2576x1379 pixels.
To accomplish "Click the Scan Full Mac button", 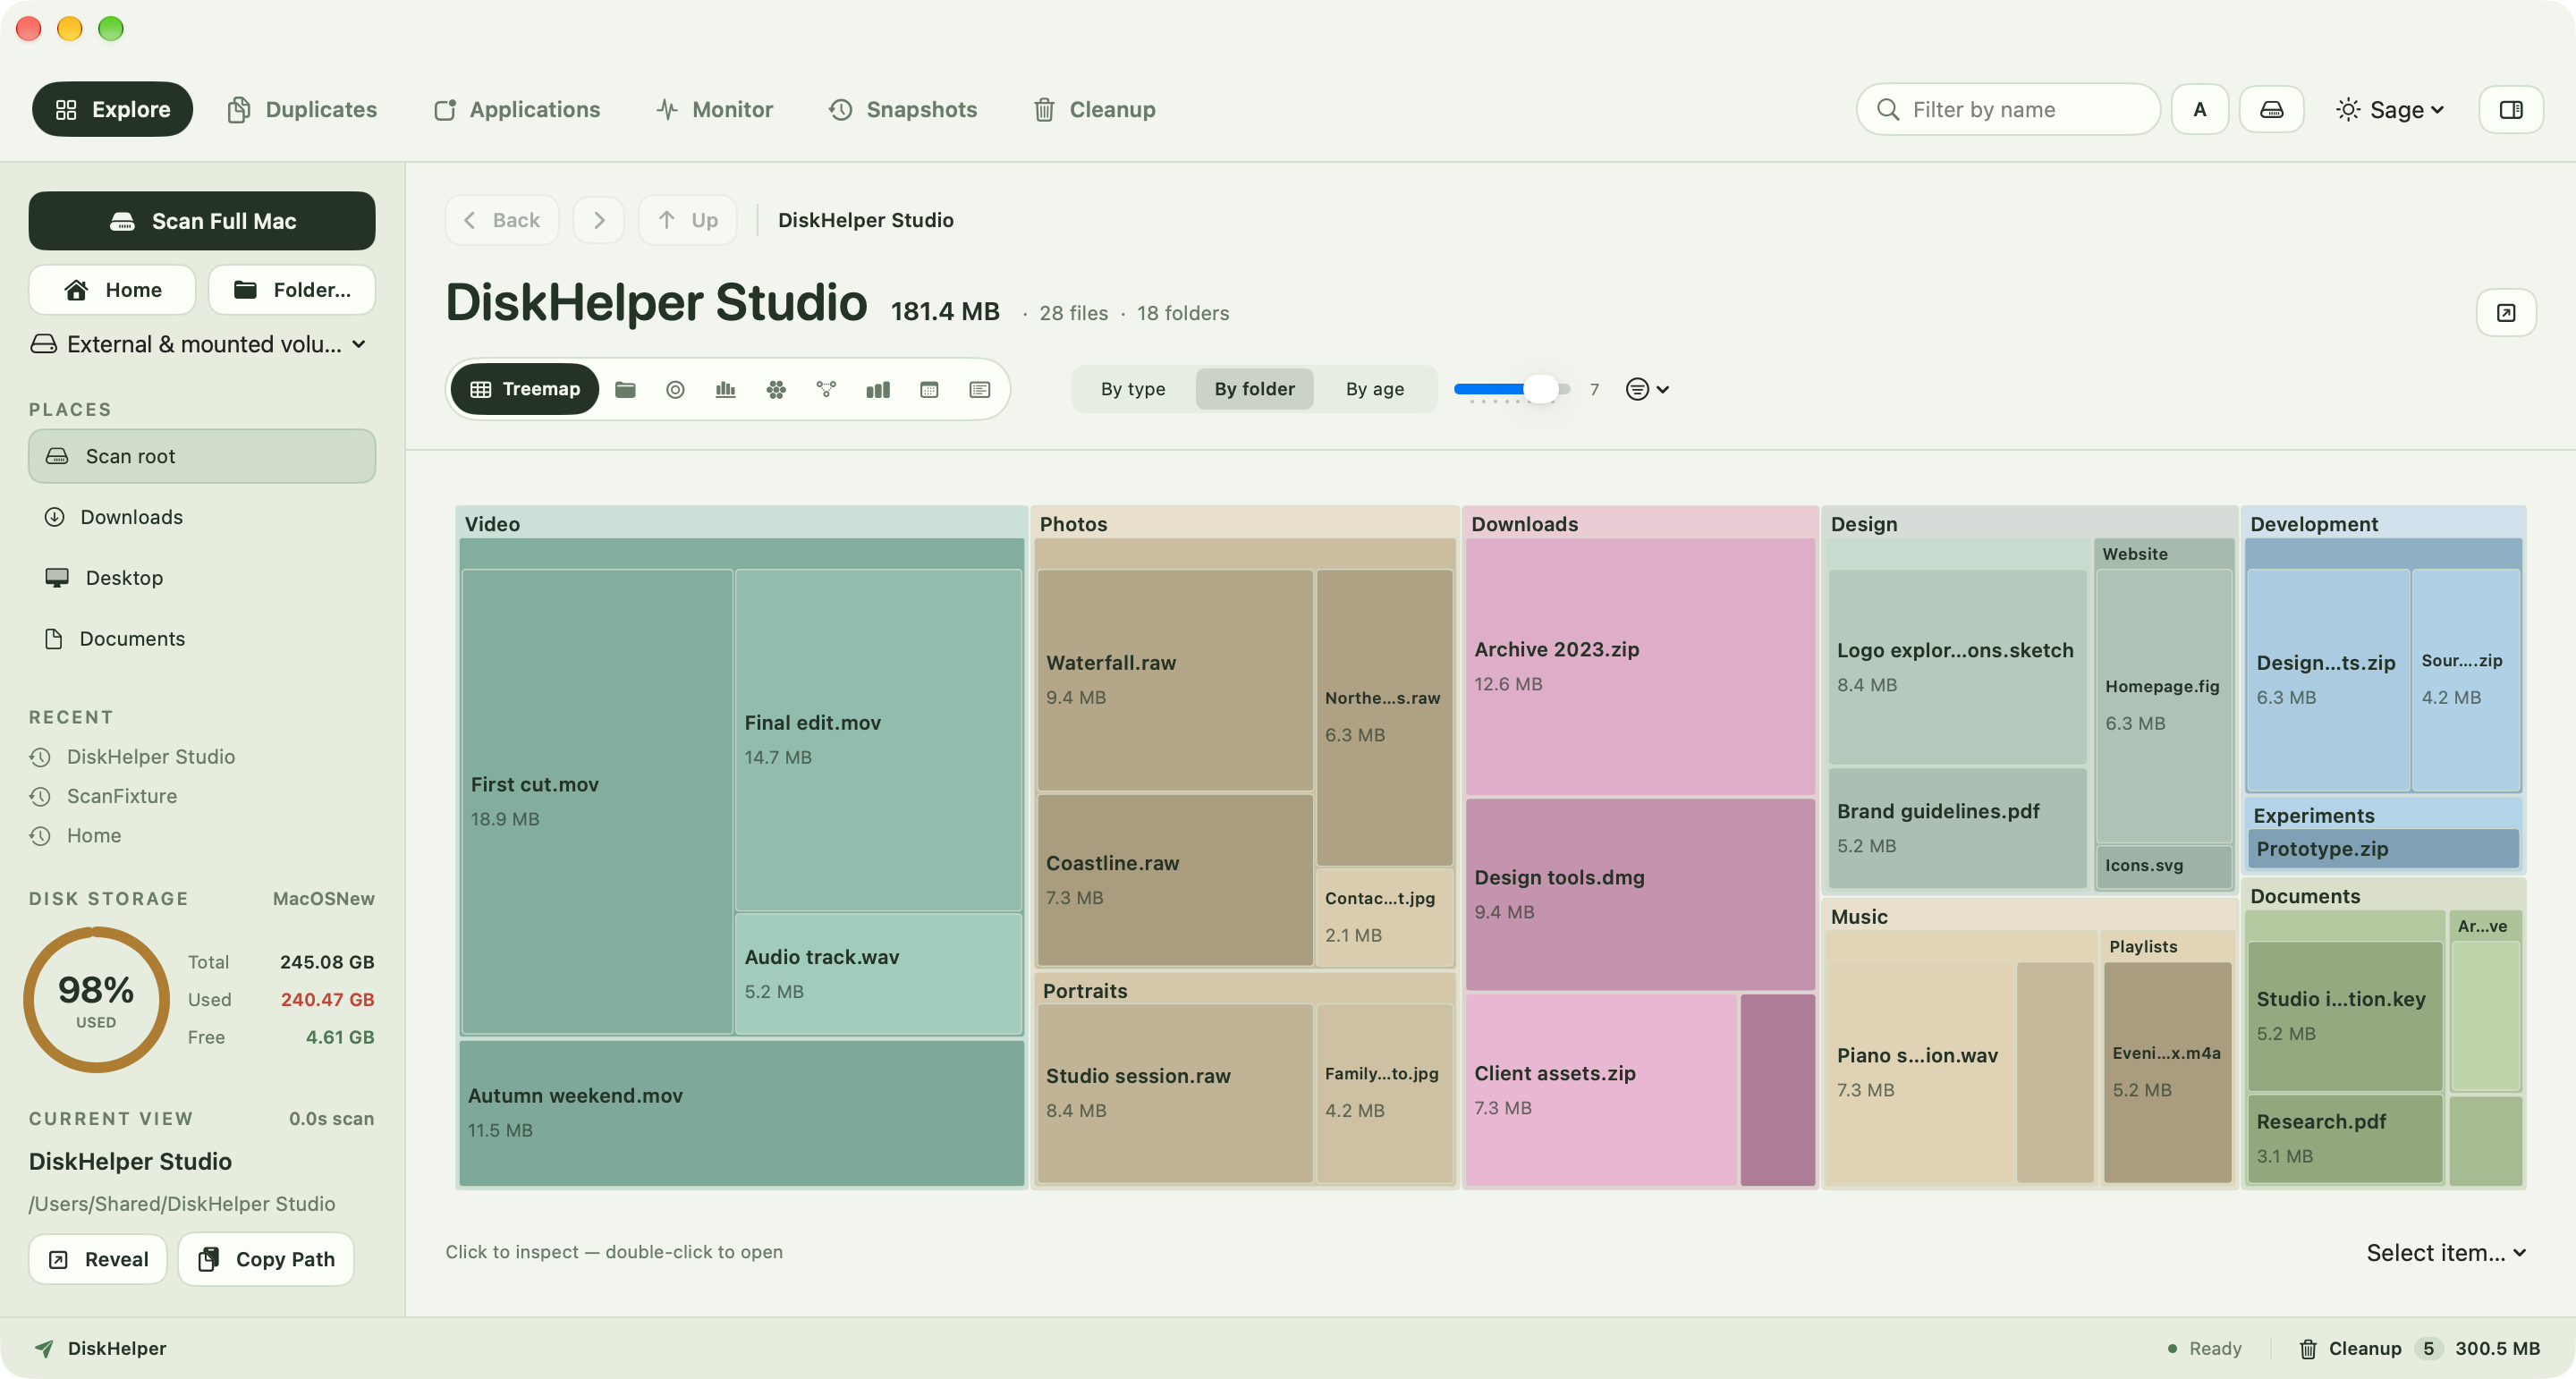I will pos(202,221).
